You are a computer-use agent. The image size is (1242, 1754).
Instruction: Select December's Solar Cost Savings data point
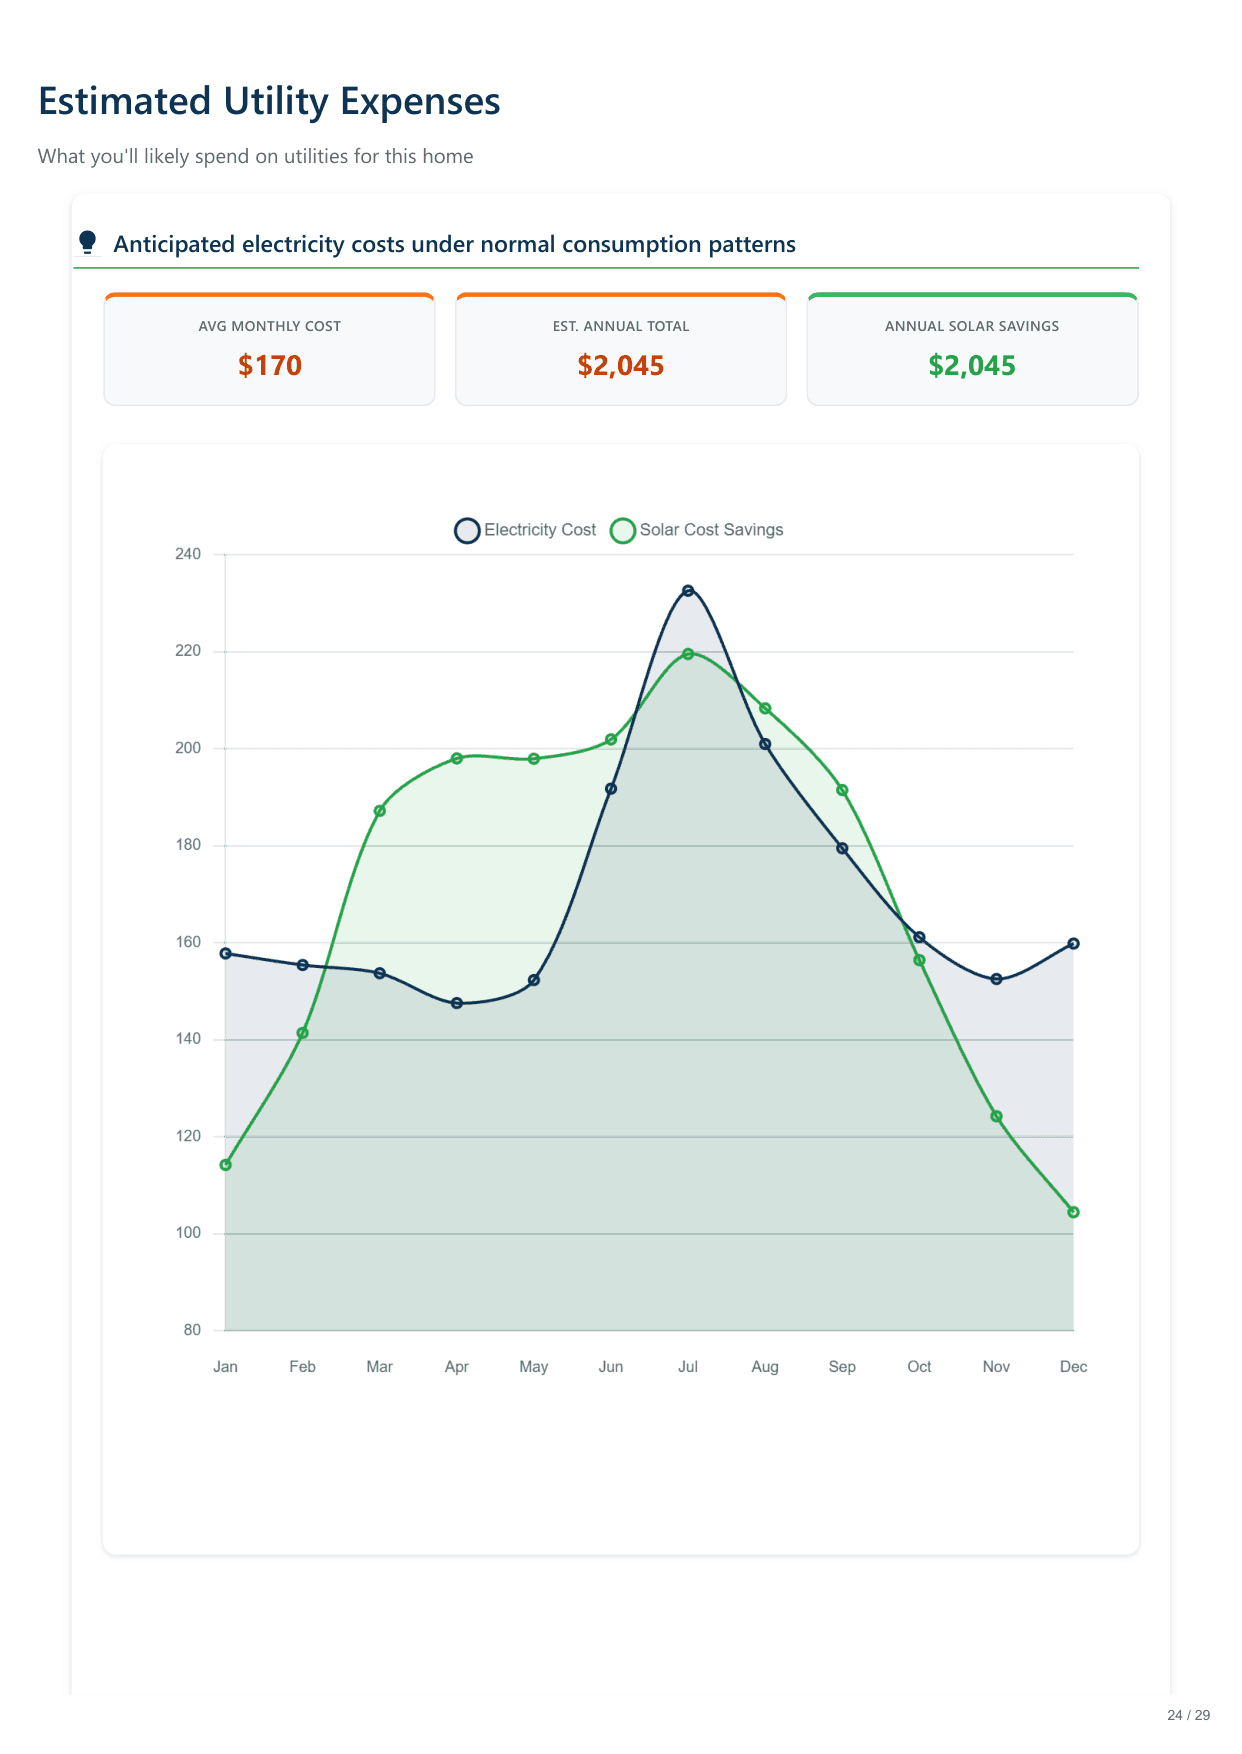(x=1073, y=1212)
